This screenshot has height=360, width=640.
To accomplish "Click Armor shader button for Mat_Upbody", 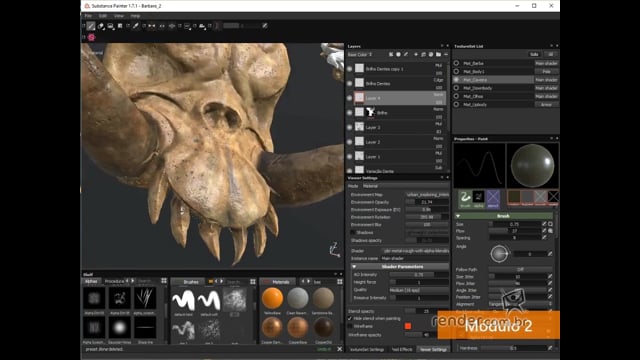I will click(546, 104).
